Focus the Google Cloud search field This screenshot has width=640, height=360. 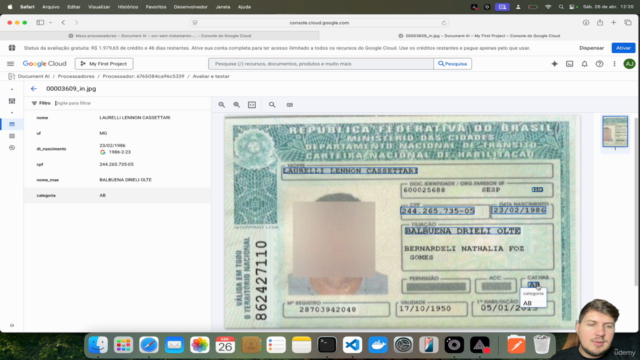click(321, 64)
